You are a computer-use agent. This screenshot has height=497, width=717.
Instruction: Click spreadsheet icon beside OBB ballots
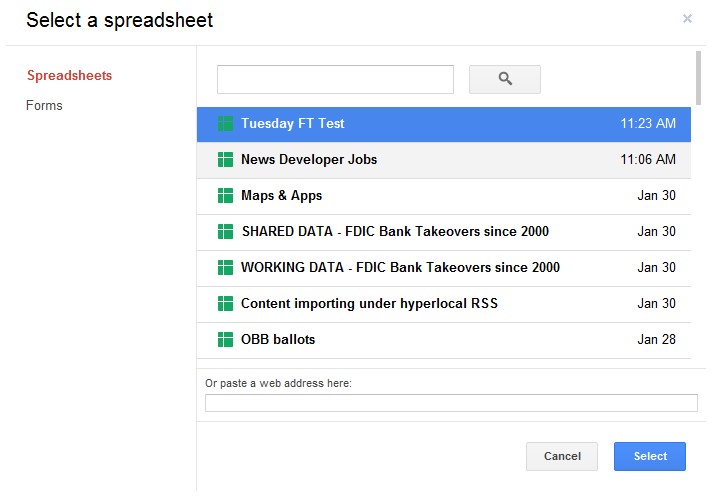point(225,340)
